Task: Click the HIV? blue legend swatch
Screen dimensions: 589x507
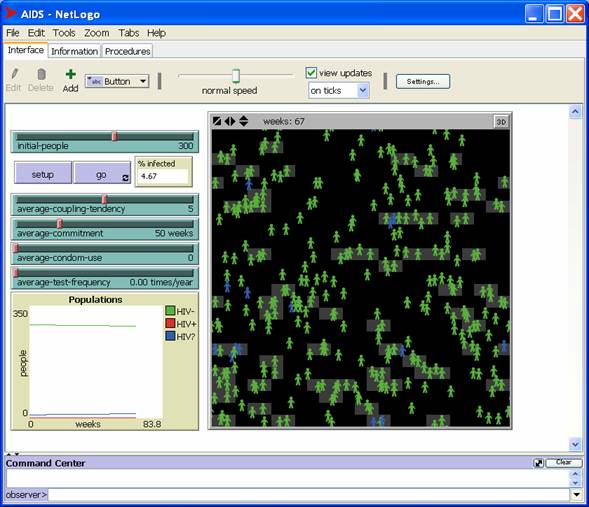Action: pyautogui.click(x=170, y=336)
